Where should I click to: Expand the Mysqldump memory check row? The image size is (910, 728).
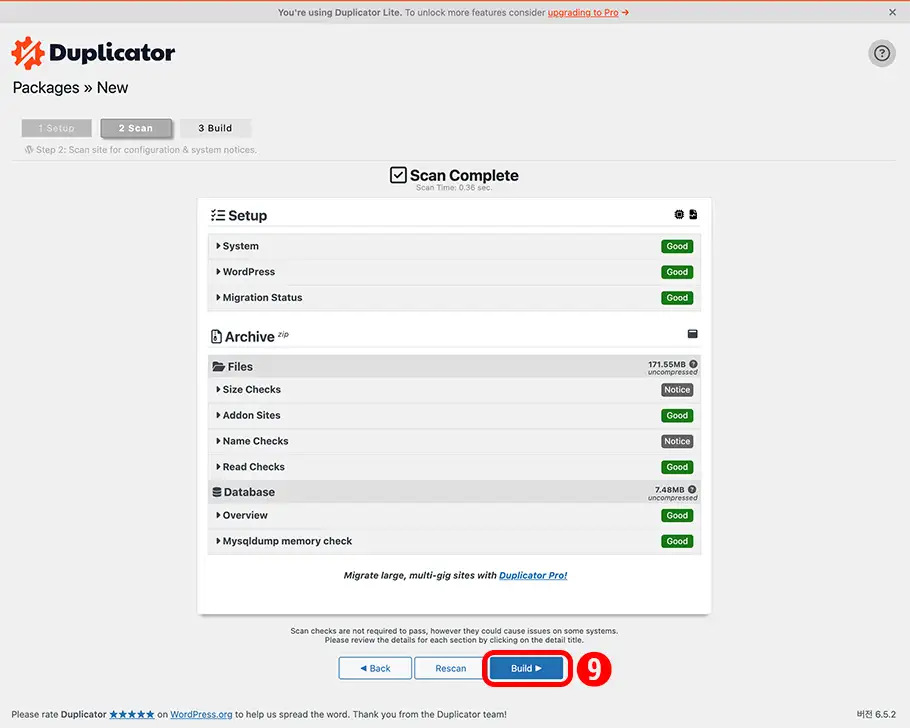coord(454,541)
